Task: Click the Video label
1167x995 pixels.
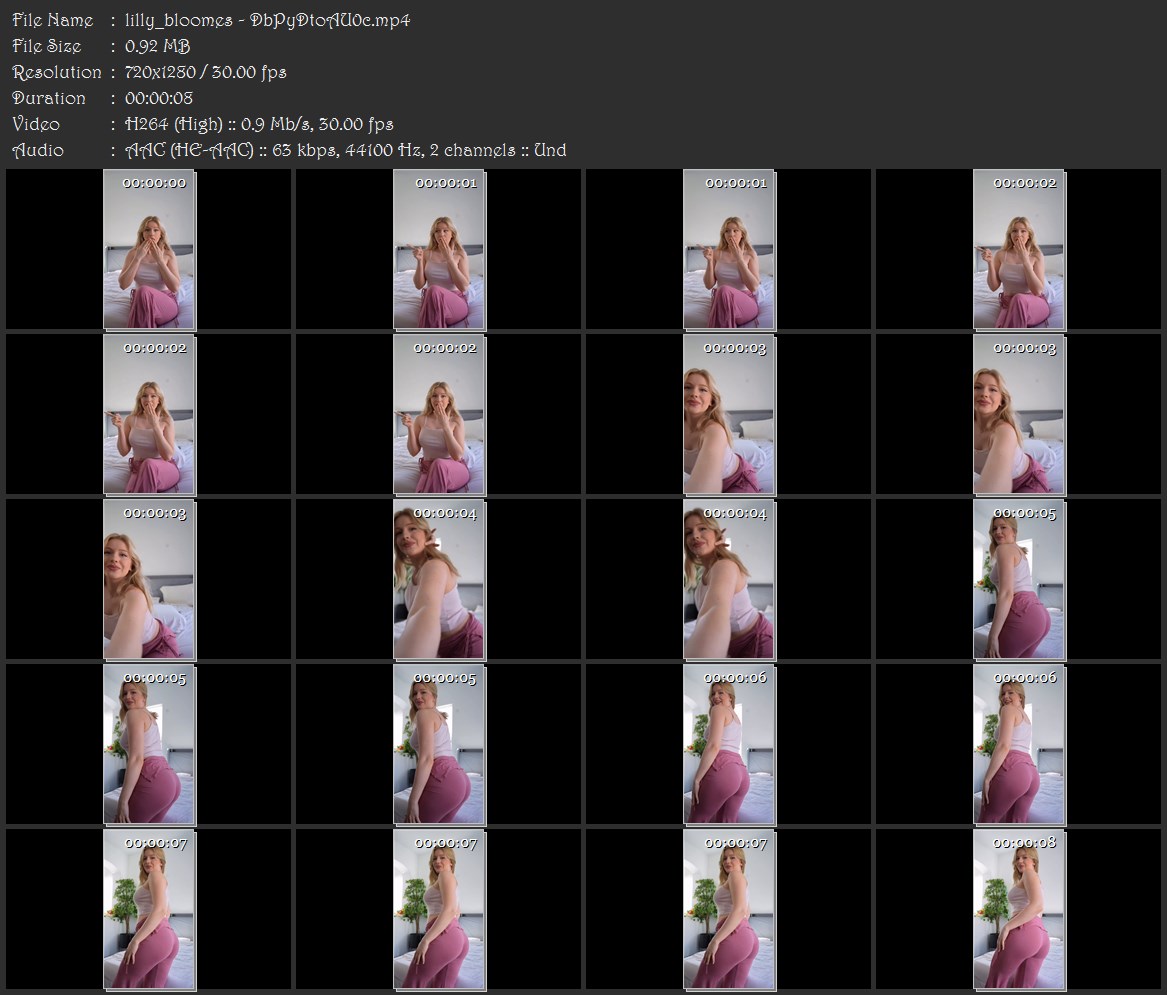Action: pyautogui.click(x=36, y=124)
